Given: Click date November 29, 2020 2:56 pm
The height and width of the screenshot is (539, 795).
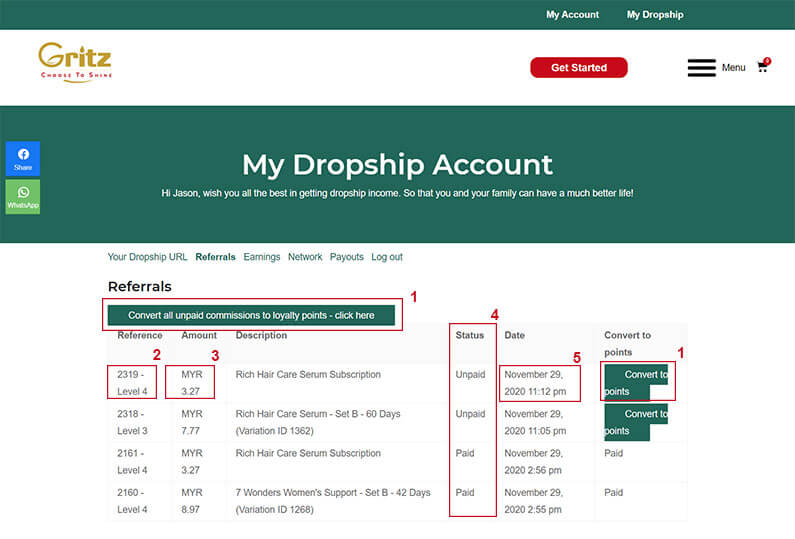Looking at the screenshot, I should click(533, 461).
